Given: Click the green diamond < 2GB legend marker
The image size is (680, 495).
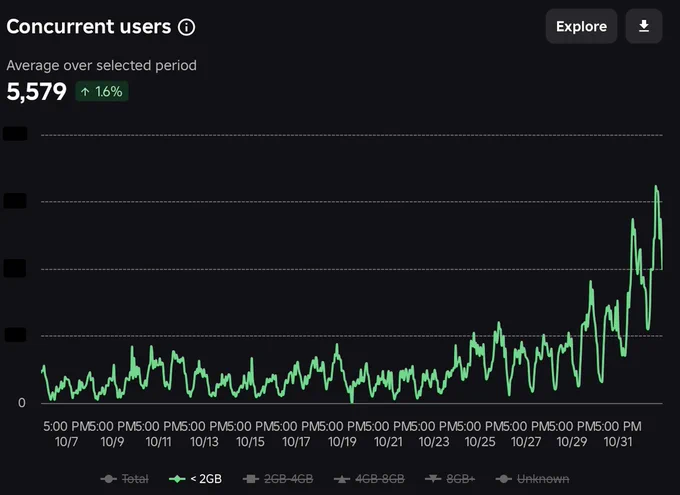Looking at the screenshot, I should 177,479.
